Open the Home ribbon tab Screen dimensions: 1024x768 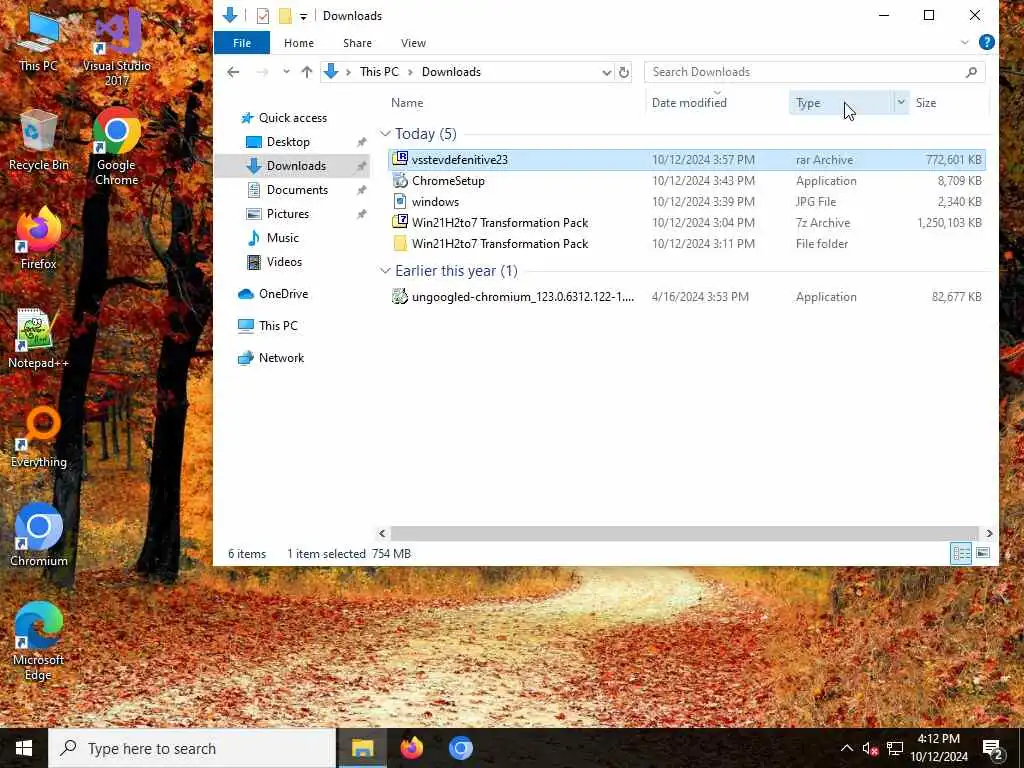click(x=299, y=43)
